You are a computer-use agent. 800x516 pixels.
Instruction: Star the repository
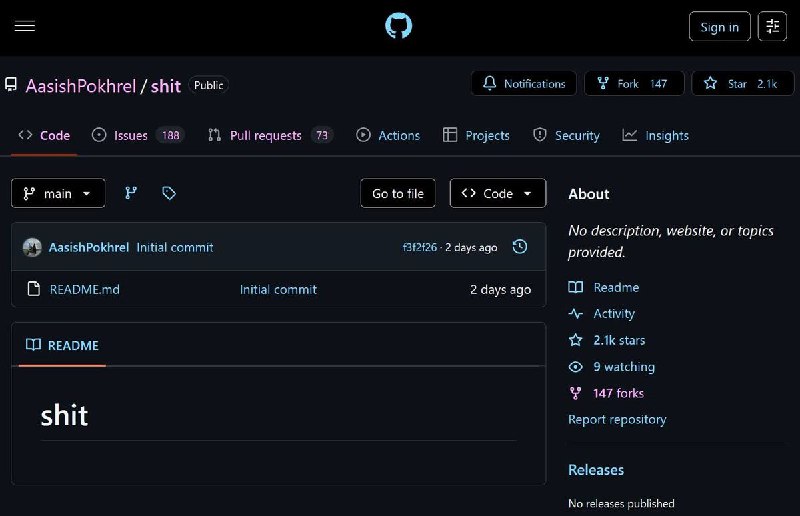742,84
